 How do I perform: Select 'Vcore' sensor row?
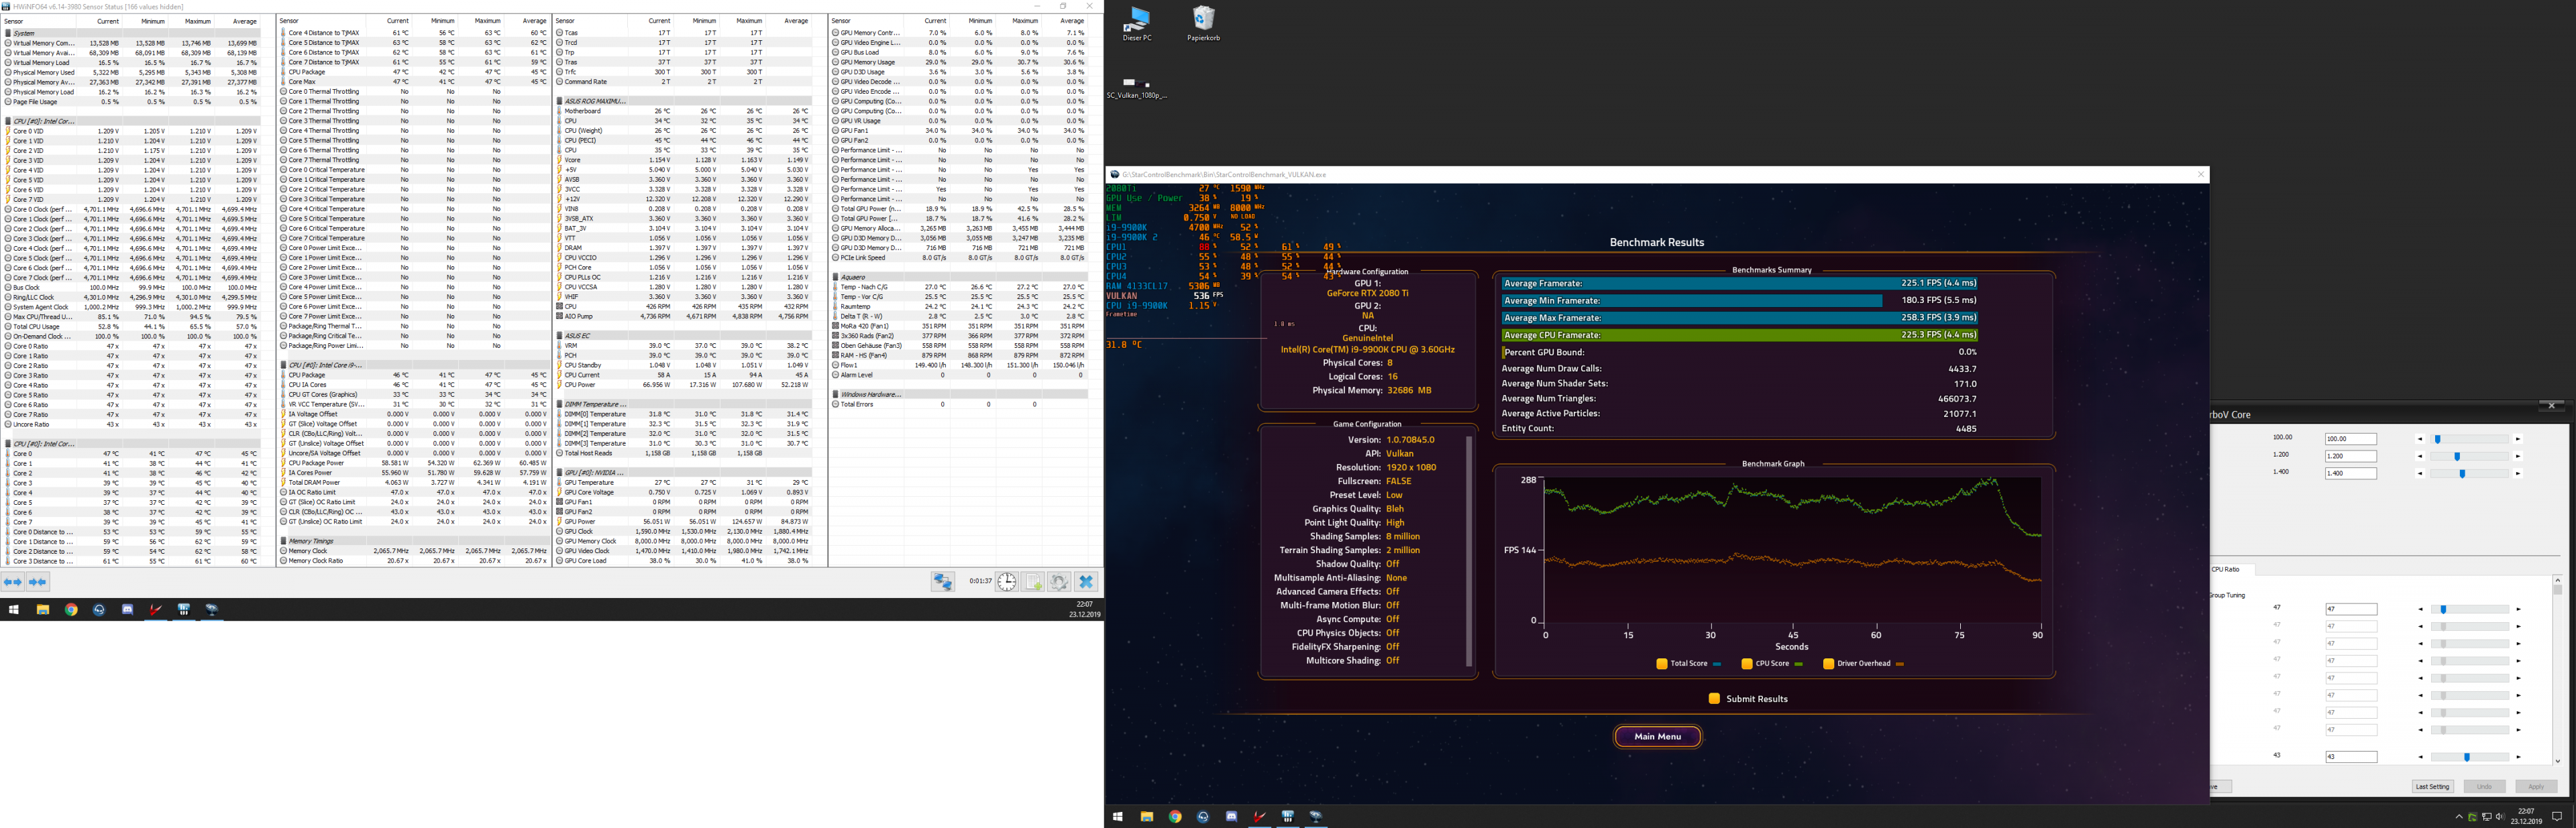[x=684, y=160]
